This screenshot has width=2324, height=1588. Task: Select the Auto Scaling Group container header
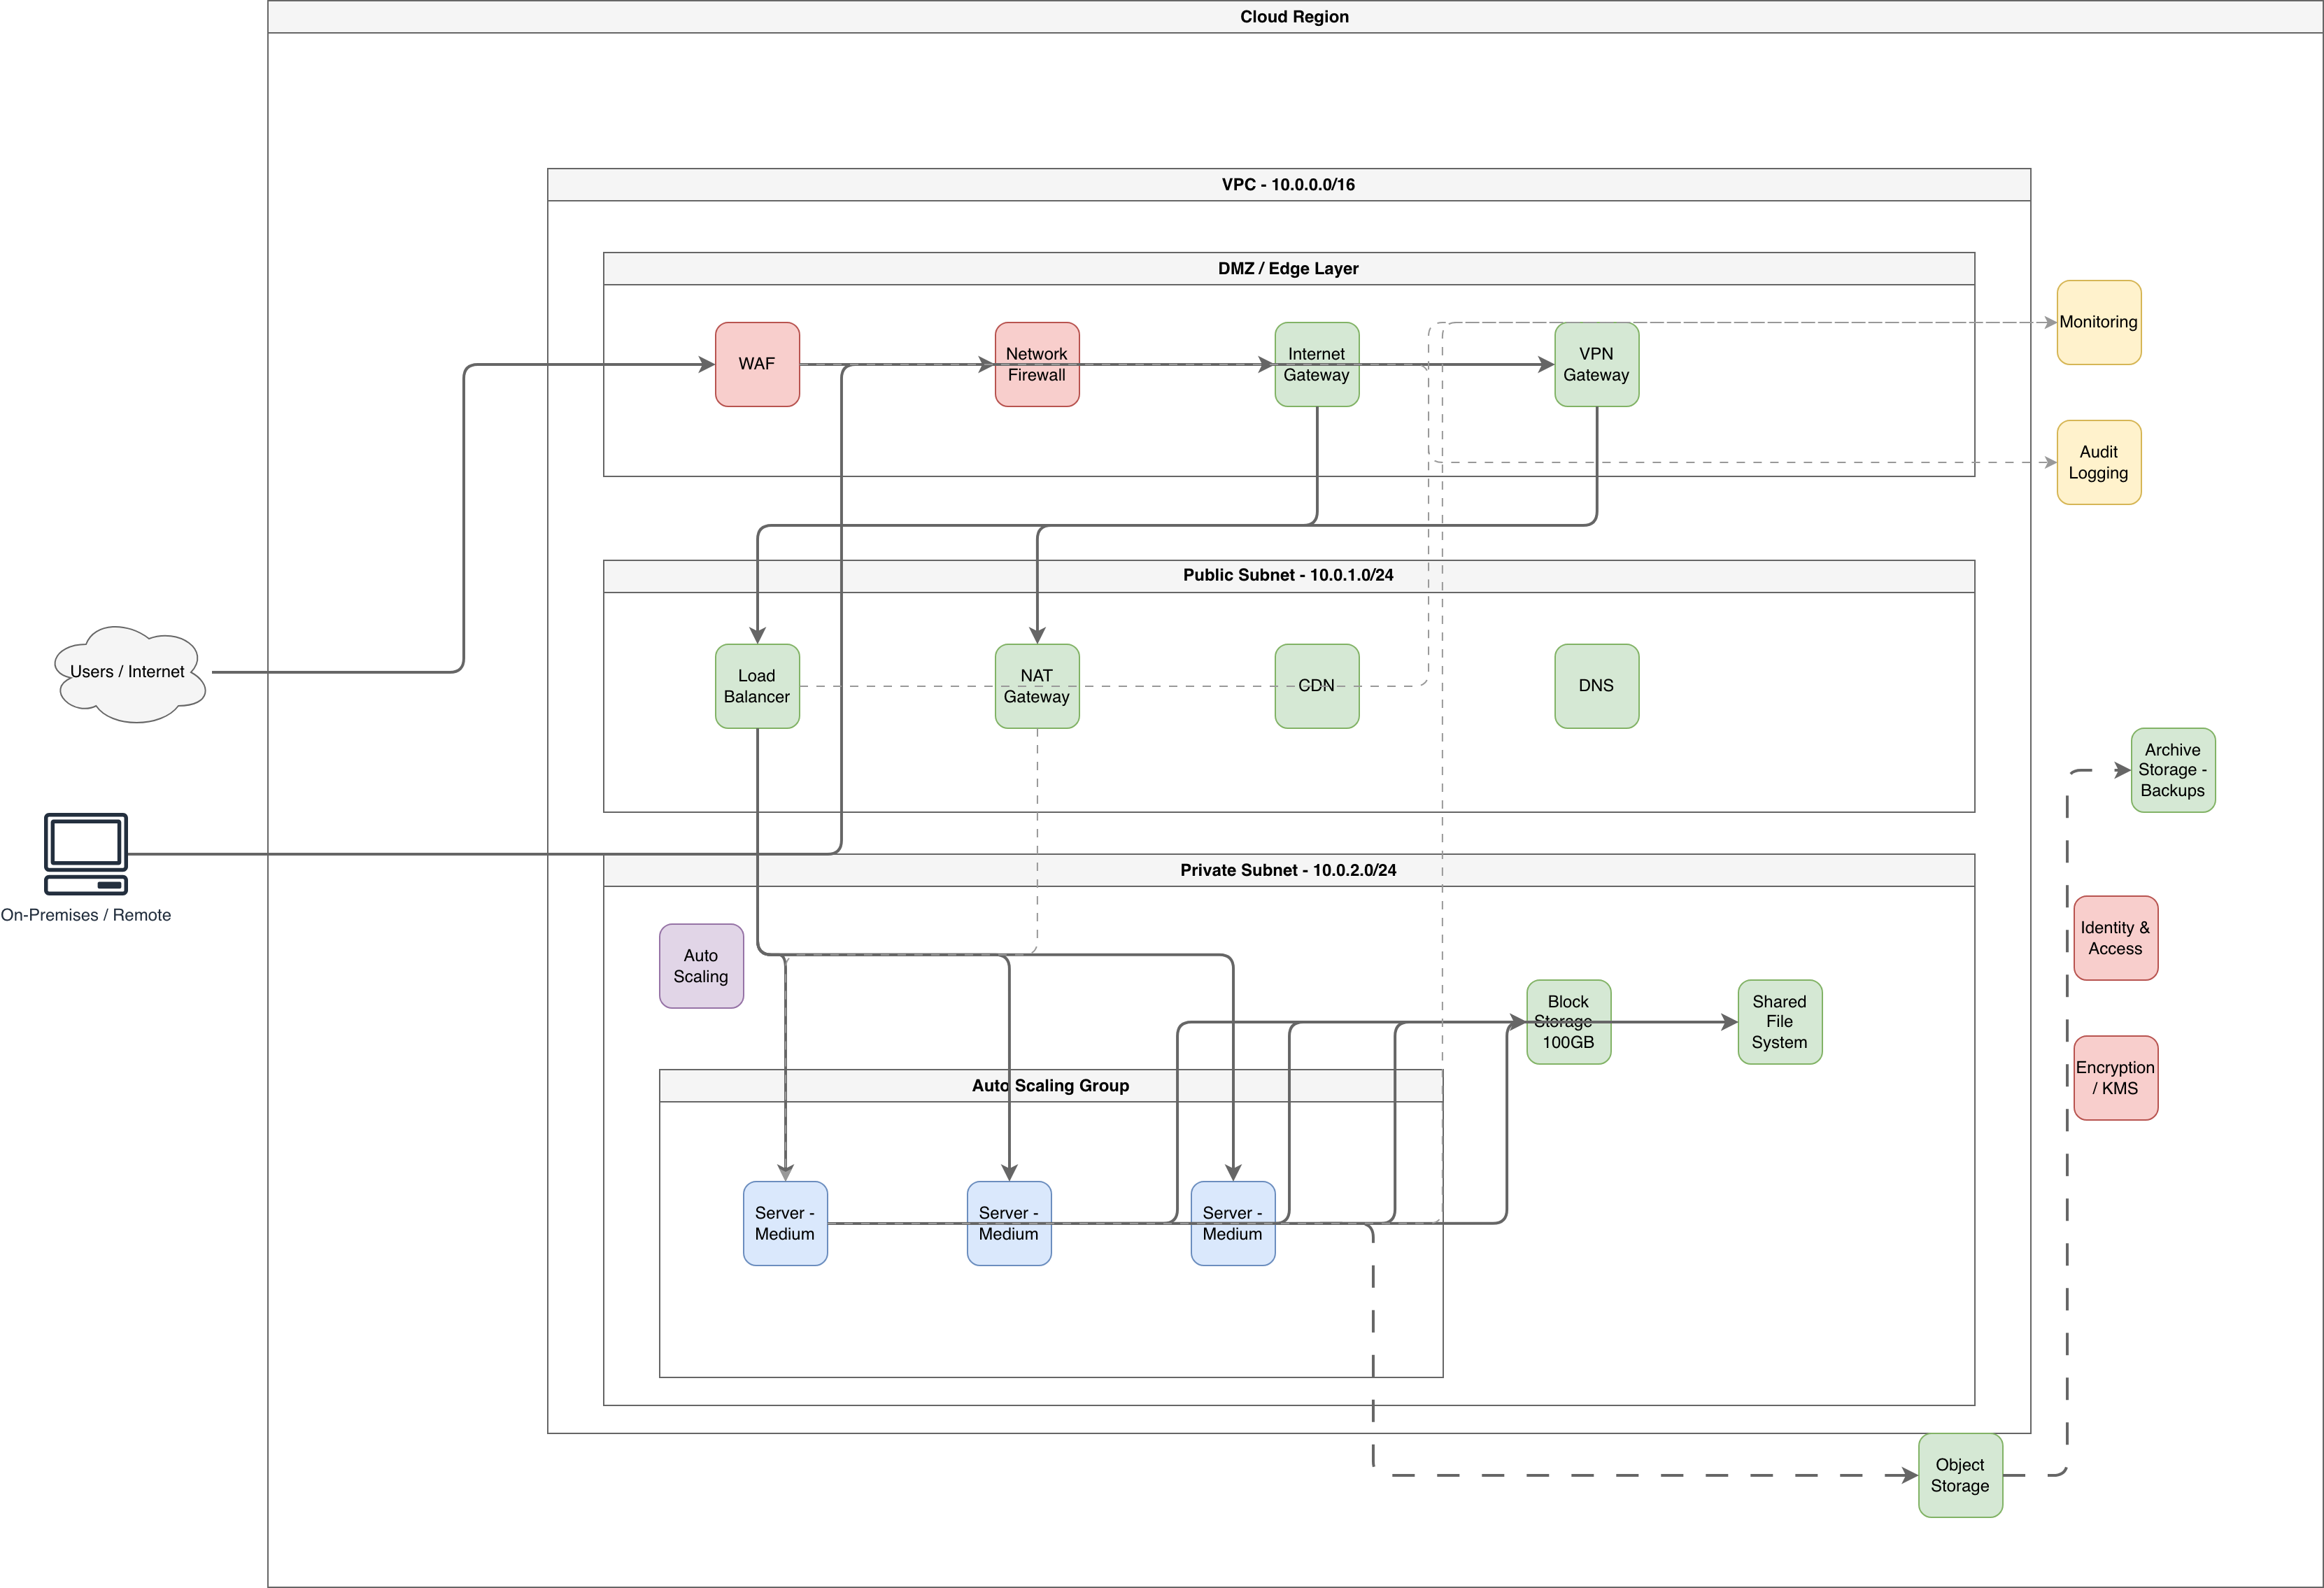pos(1051,1086)
